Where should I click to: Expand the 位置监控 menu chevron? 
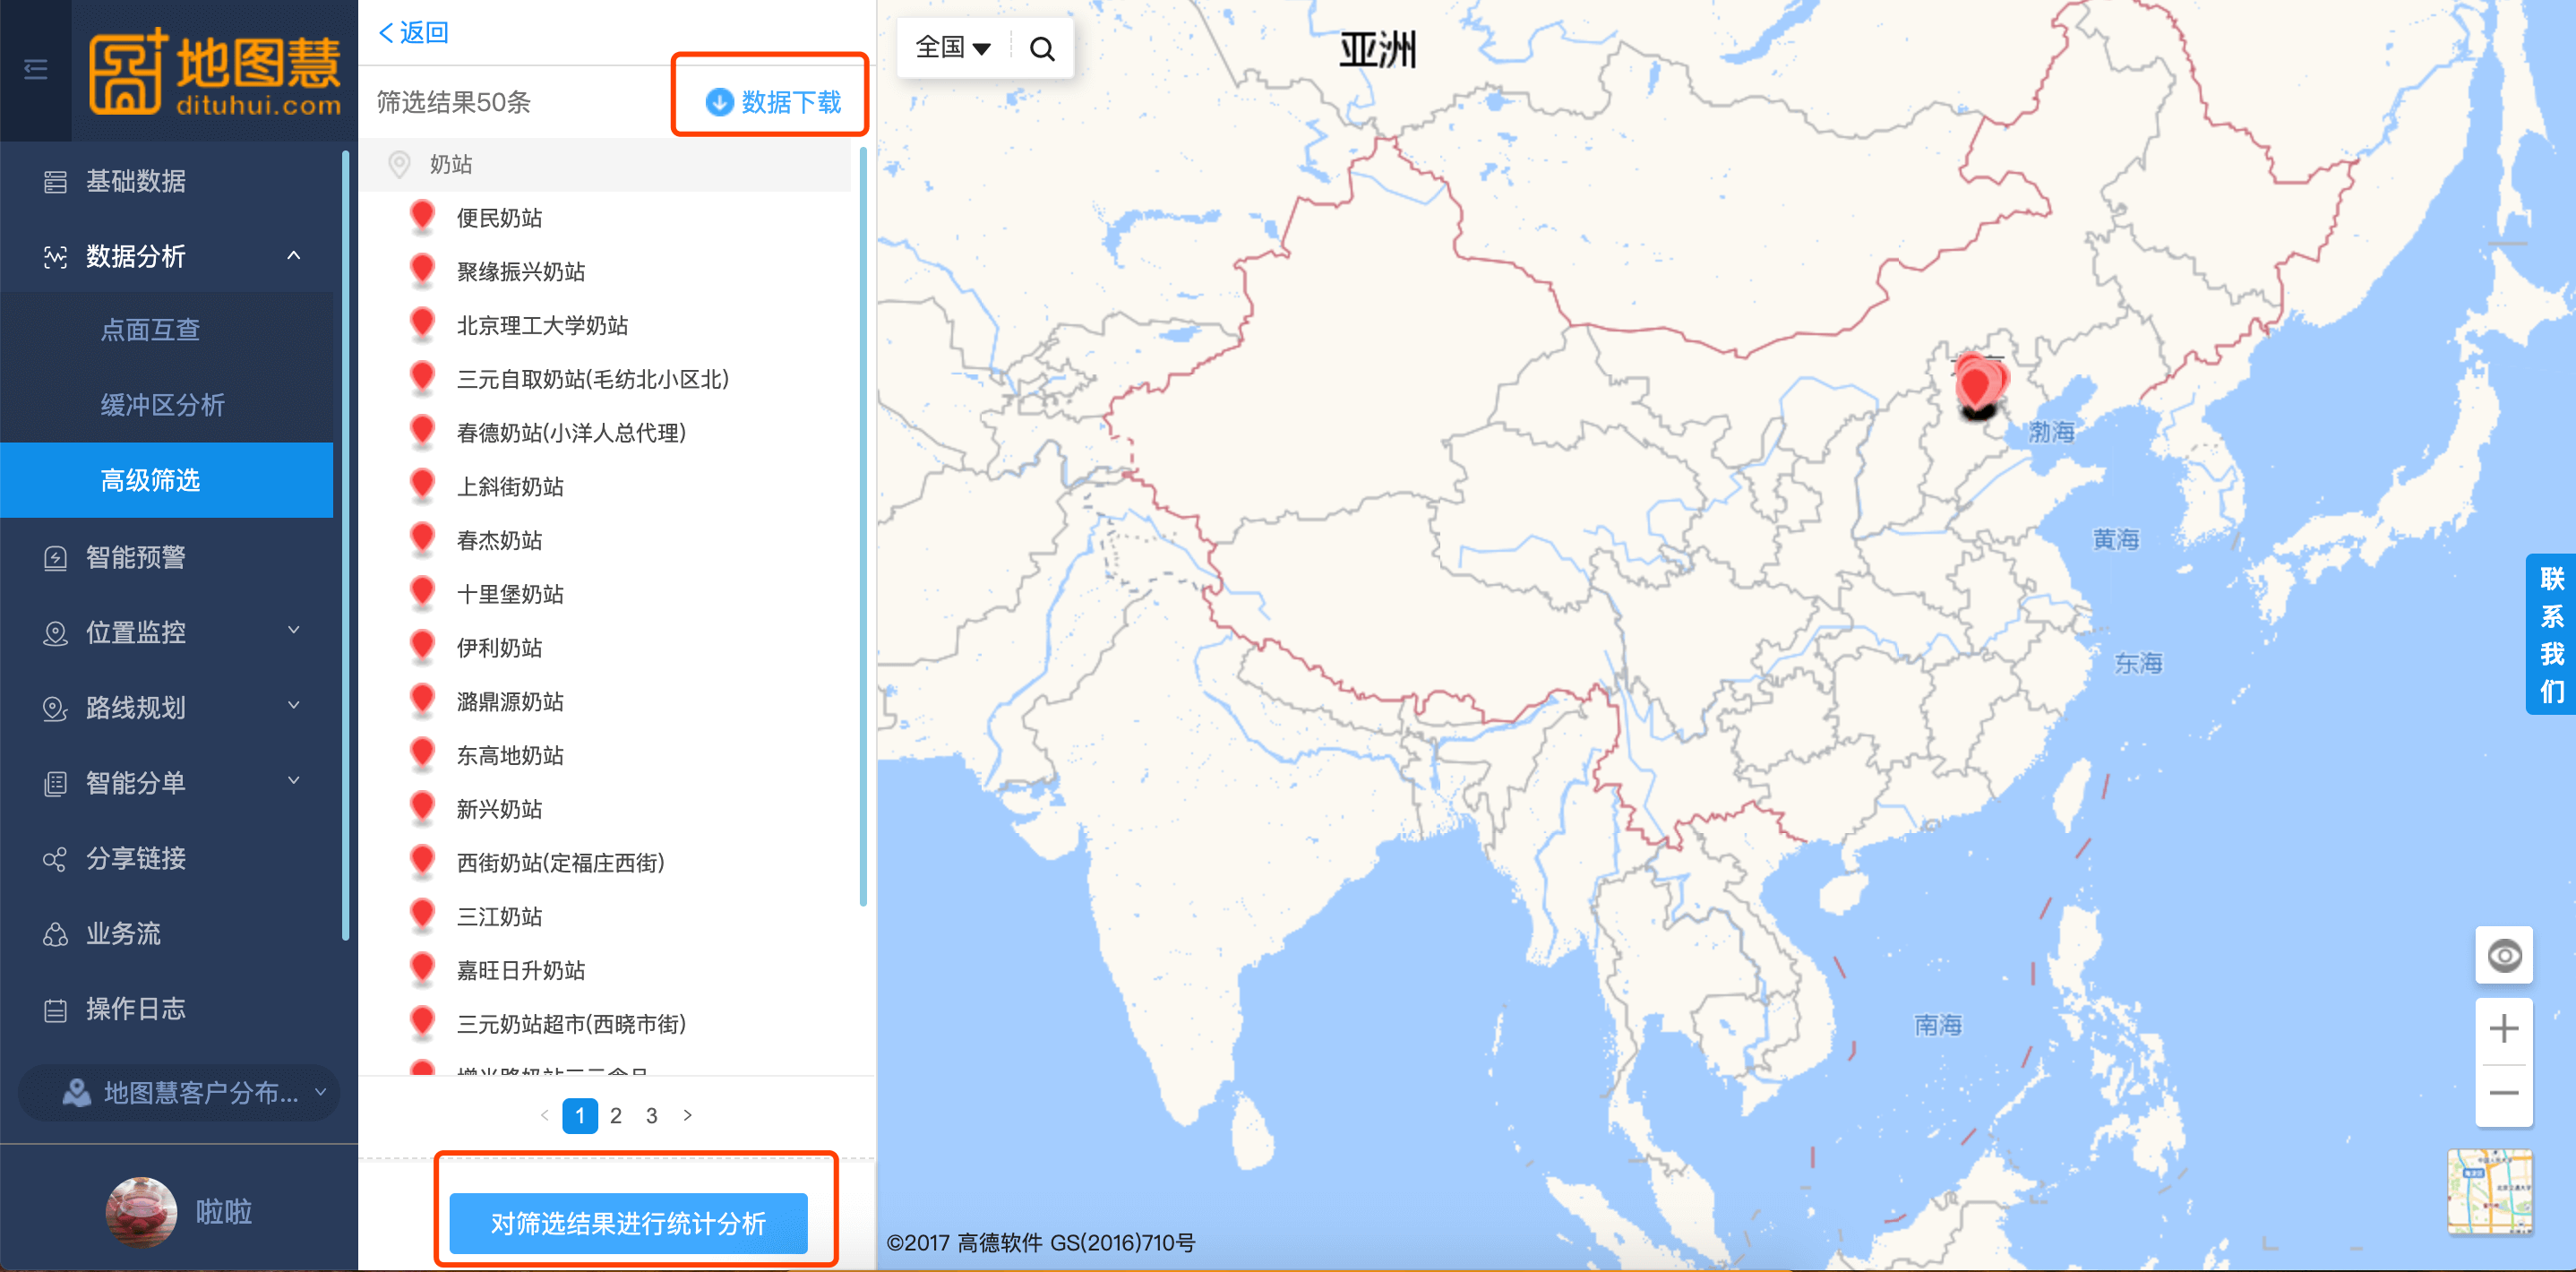[293, 631]
